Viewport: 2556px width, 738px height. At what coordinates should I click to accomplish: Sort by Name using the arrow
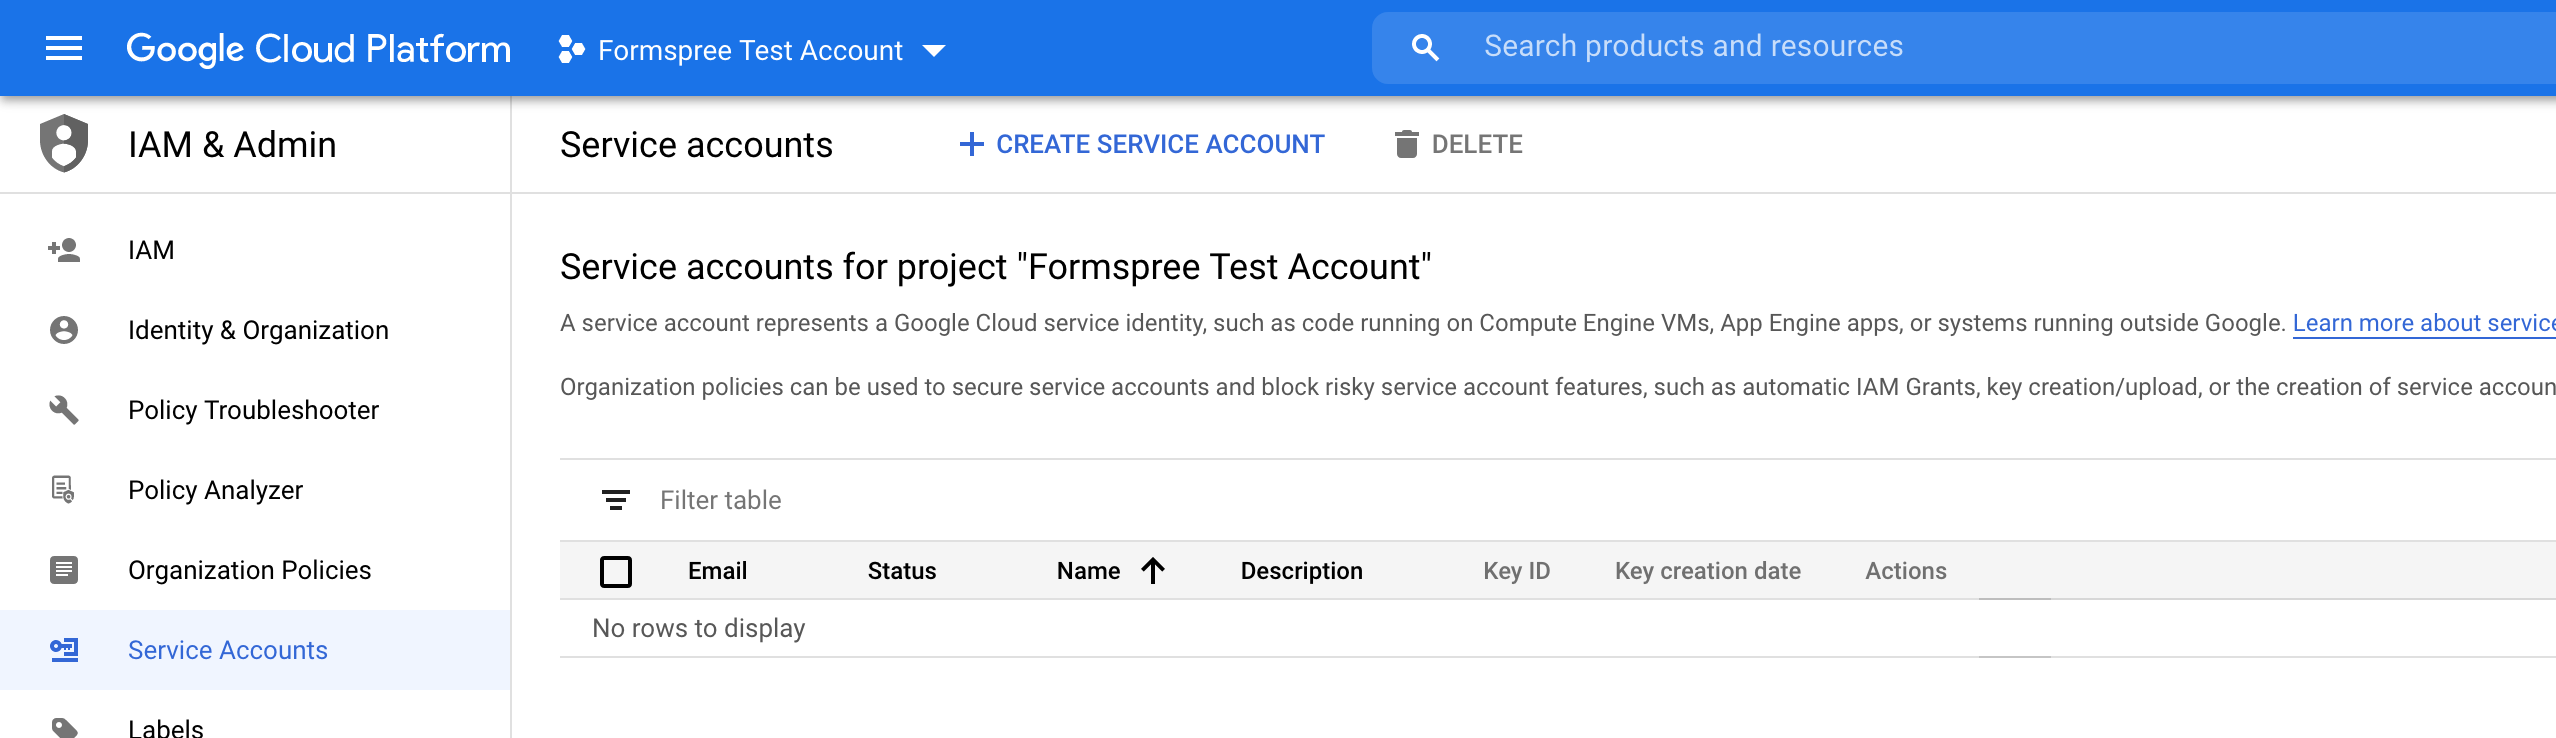(1153, 571)
